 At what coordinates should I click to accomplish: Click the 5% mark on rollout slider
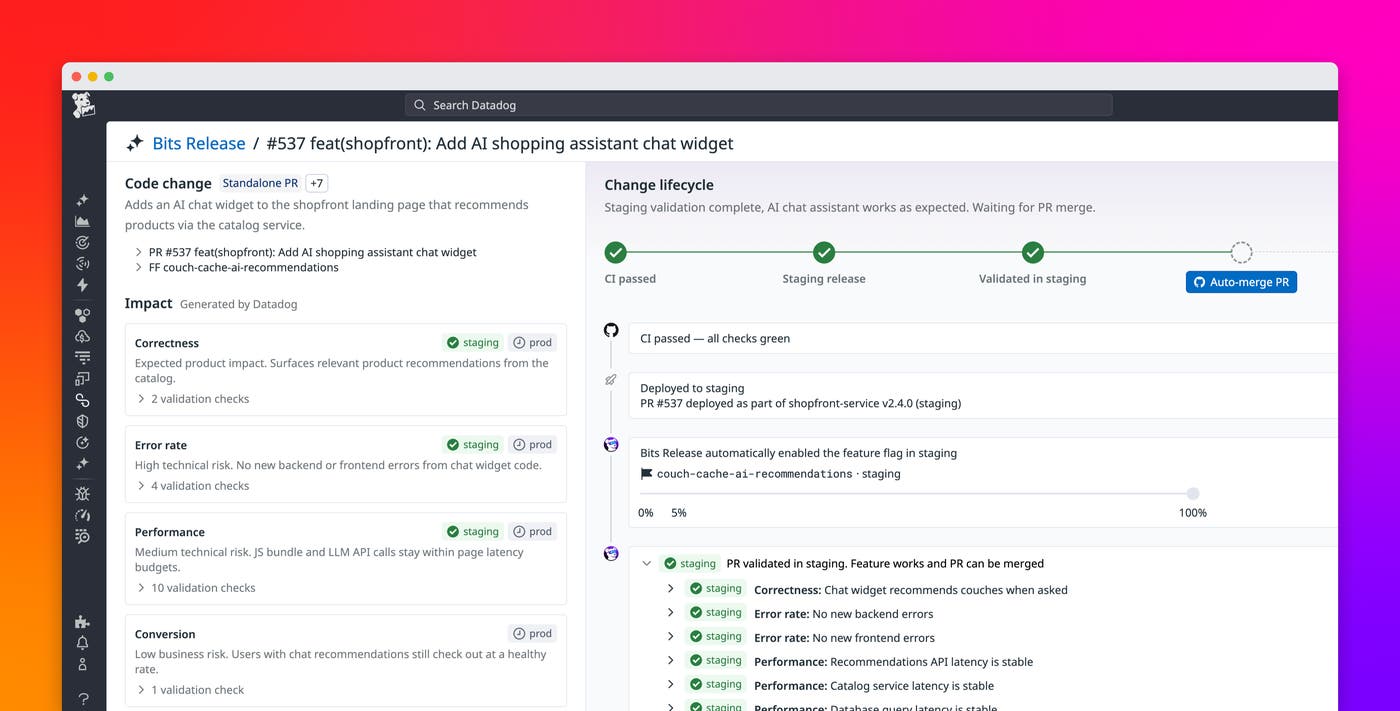[x=679, y=513]
